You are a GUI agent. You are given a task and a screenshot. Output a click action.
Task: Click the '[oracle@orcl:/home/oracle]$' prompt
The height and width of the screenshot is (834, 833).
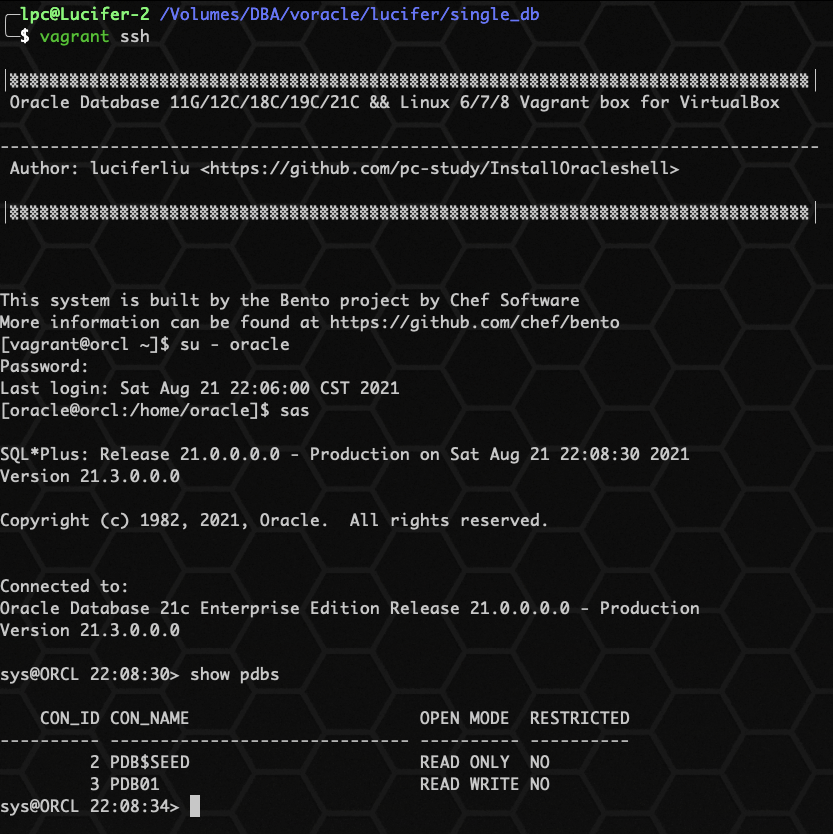point(135,411)
